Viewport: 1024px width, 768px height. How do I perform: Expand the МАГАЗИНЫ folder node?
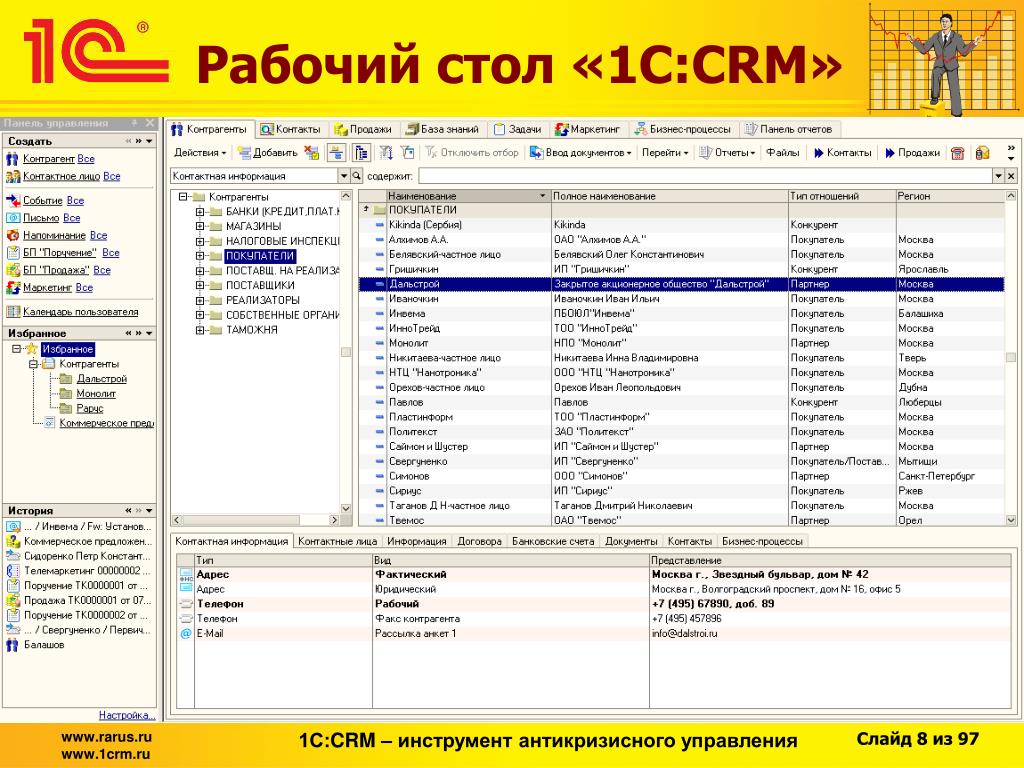pyautogui.click(x=200, y=227)
